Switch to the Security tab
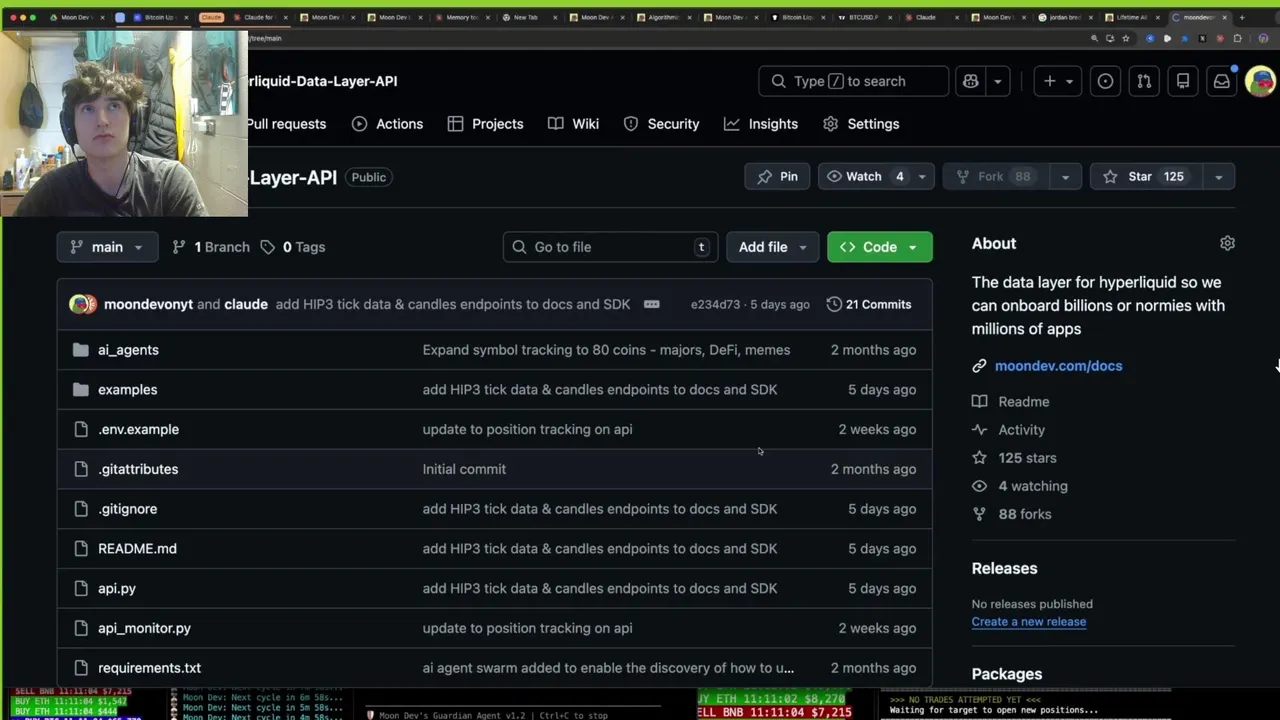 661,124
